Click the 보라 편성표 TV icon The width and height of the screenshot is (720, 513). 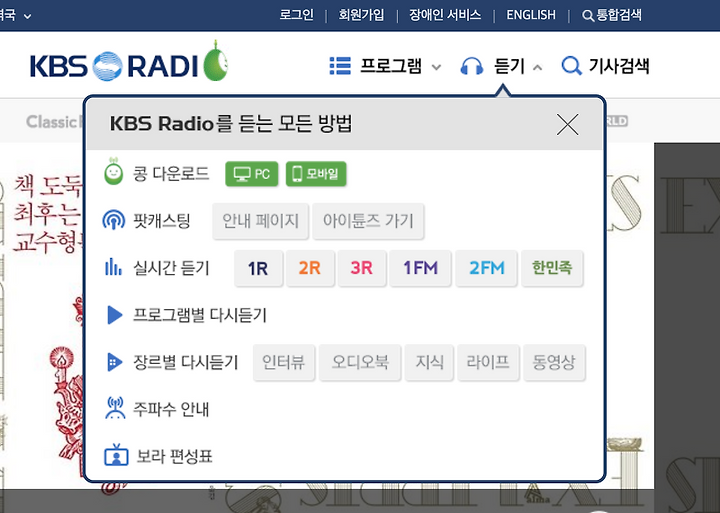tap(116, 455)
